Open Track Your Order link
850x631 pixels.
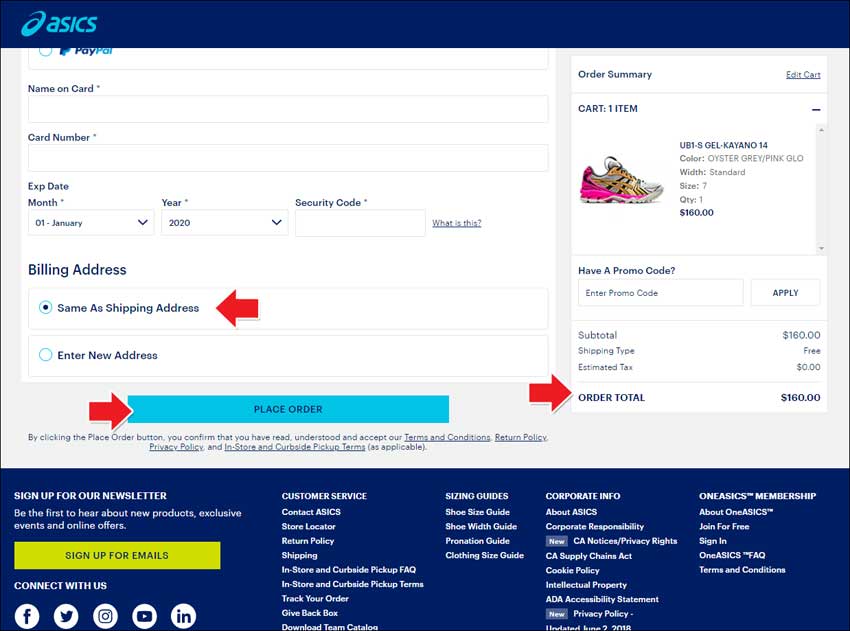coord(315,598)
